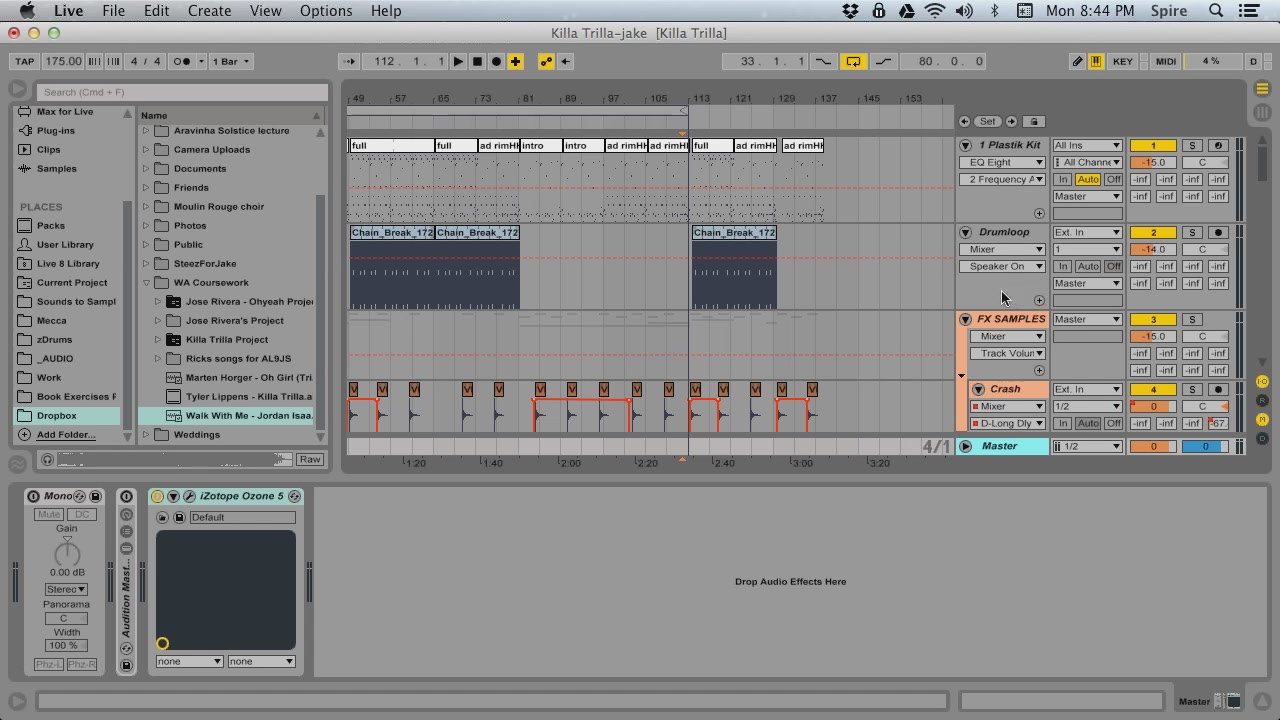Open Drumloop Ext. In input dropdown
The width and height of the screenshot is (1280, 720).
1087,232
